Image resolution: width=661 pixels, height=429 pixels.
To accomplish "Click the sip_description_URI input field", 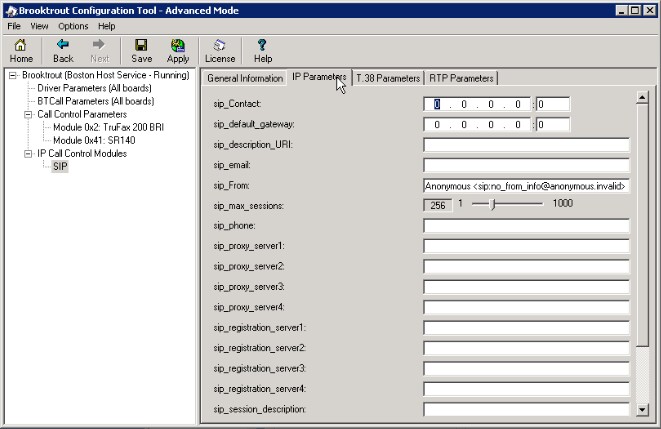I will point(526,145).
